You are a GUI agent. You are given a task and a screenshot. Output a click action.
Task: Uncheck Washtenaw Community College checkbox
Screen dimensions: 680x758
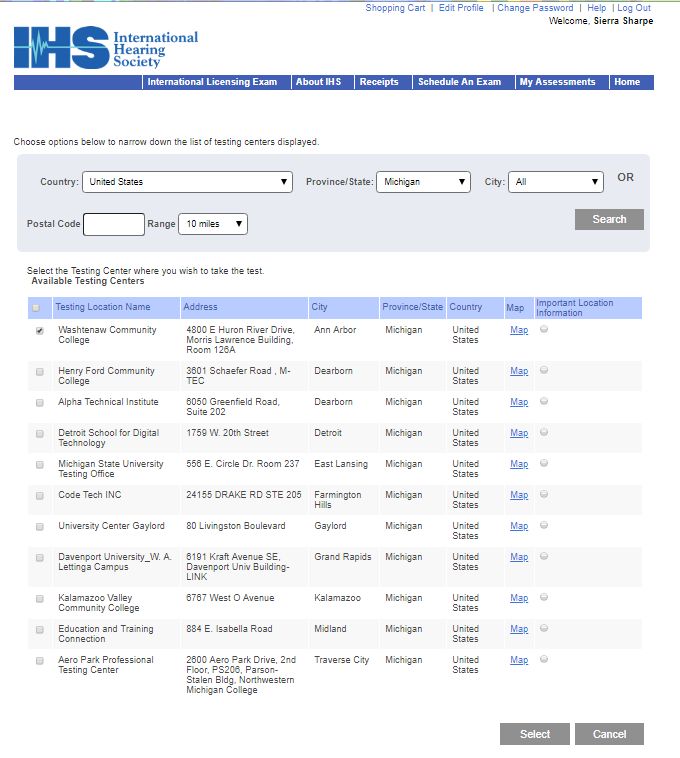[40, 331]
